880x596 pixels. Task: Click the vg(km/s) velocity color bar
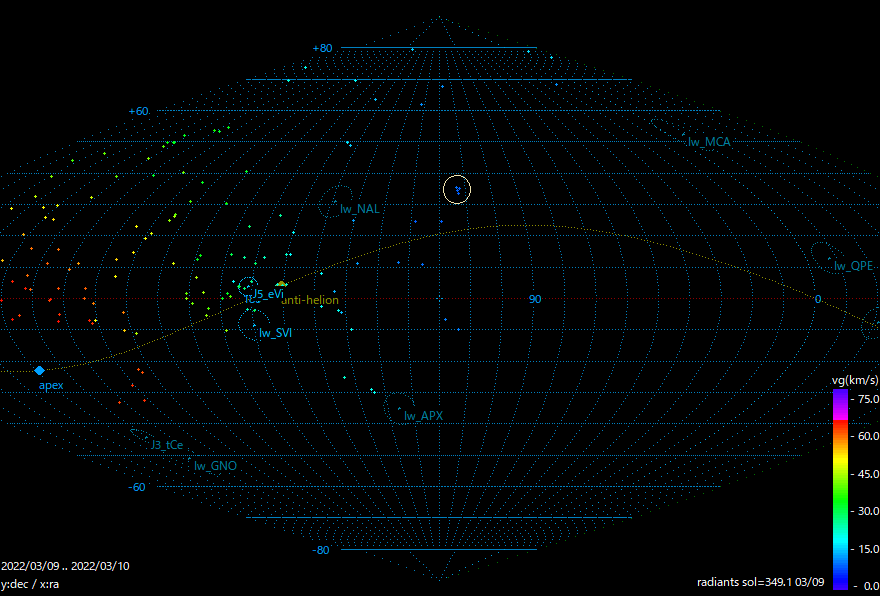840,488
